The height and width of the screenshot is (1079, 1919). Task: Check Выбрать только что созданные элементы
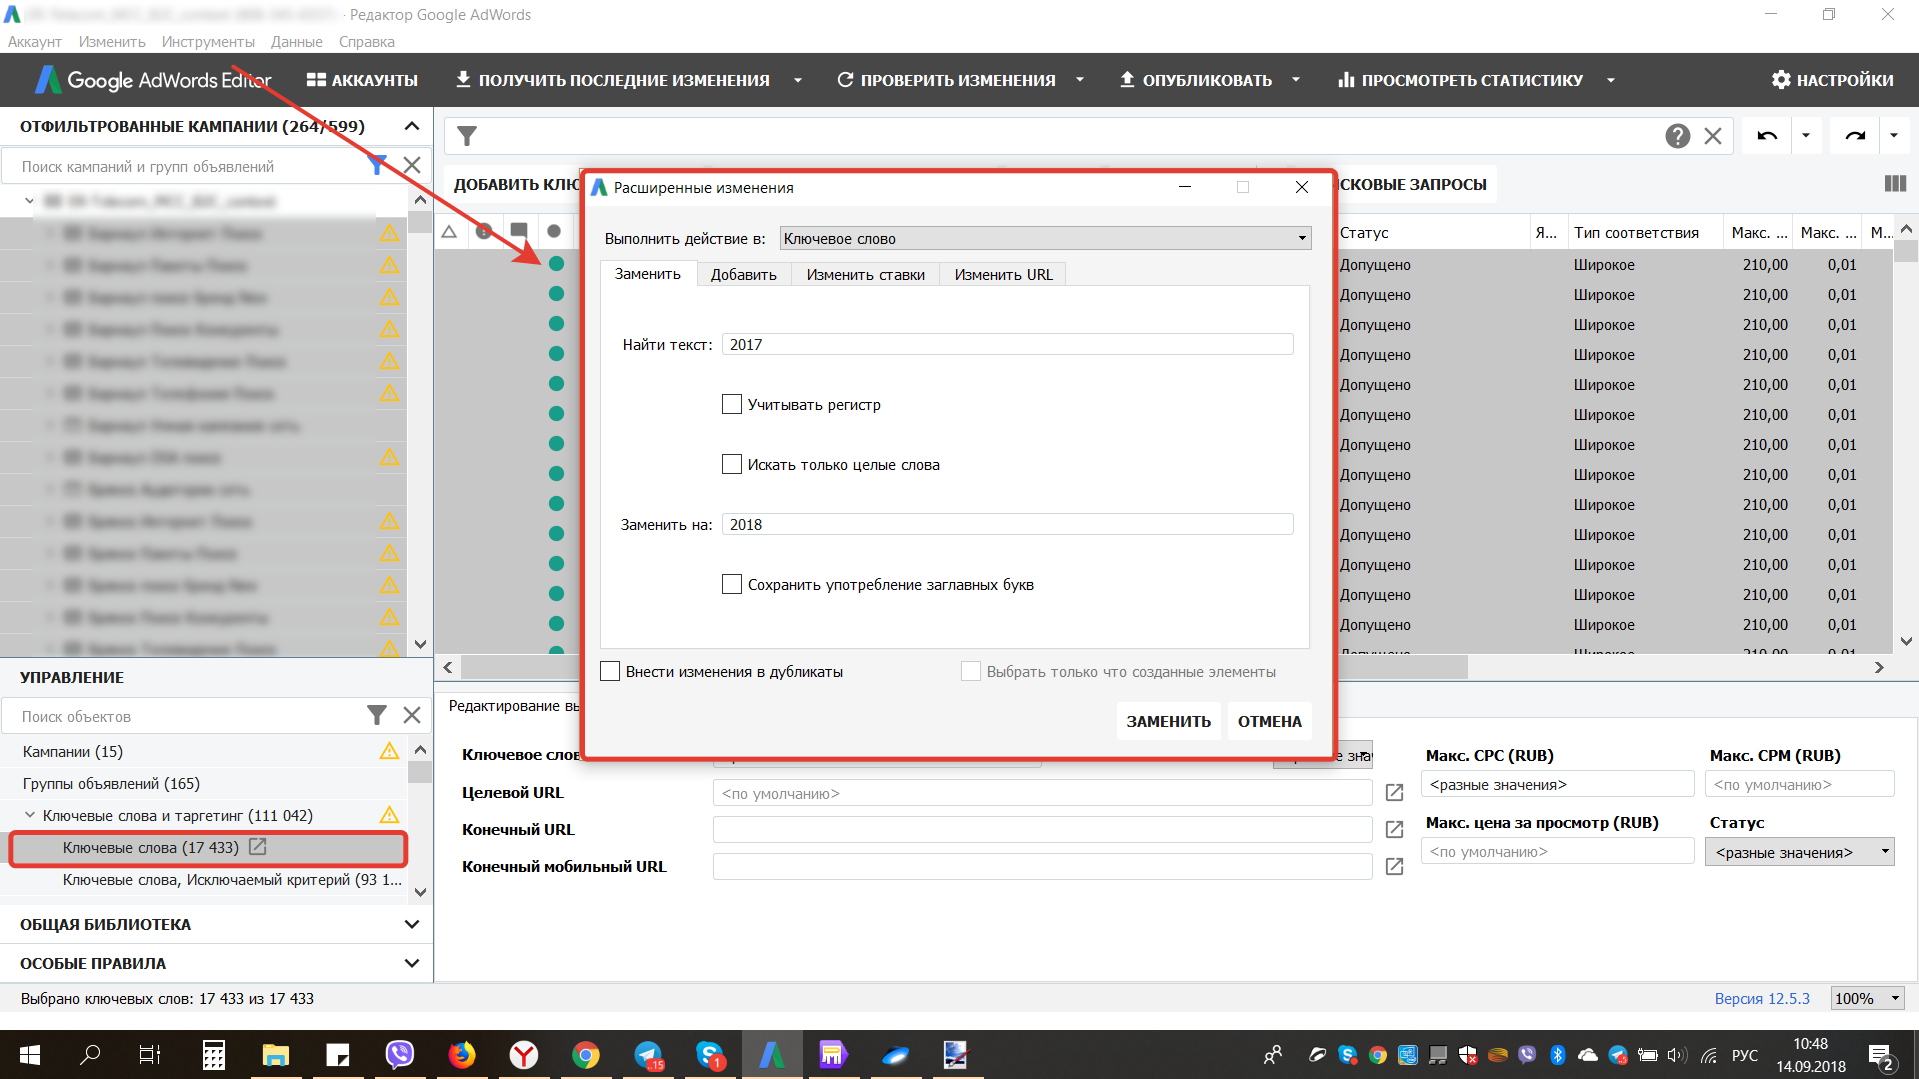pos(971,671)
